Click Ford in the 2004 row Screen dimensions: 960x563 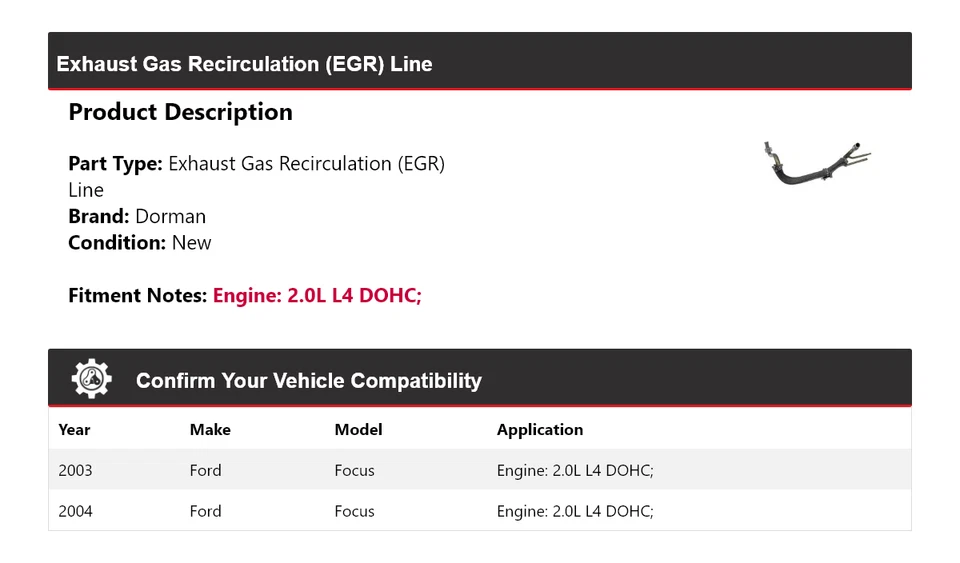[x=205, y=511]
